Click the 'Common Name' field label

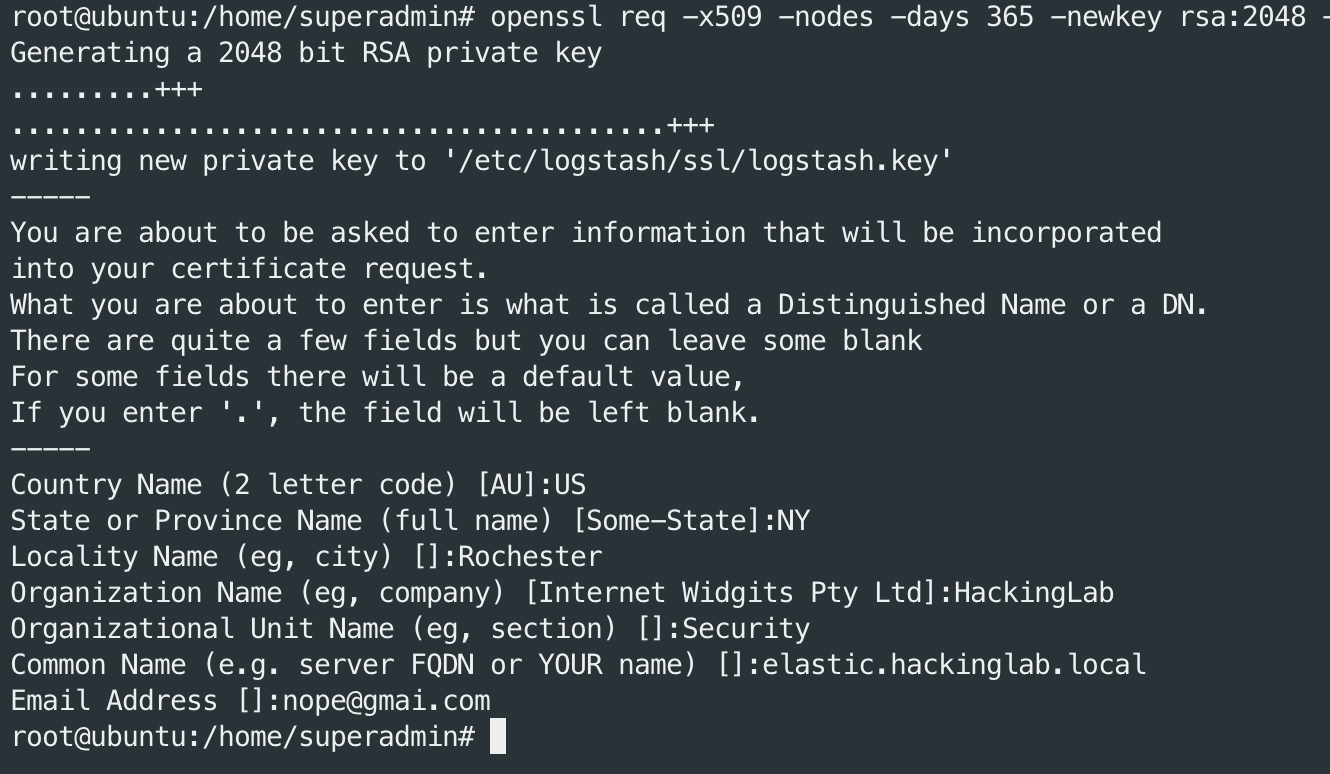[x=98, y=665]
